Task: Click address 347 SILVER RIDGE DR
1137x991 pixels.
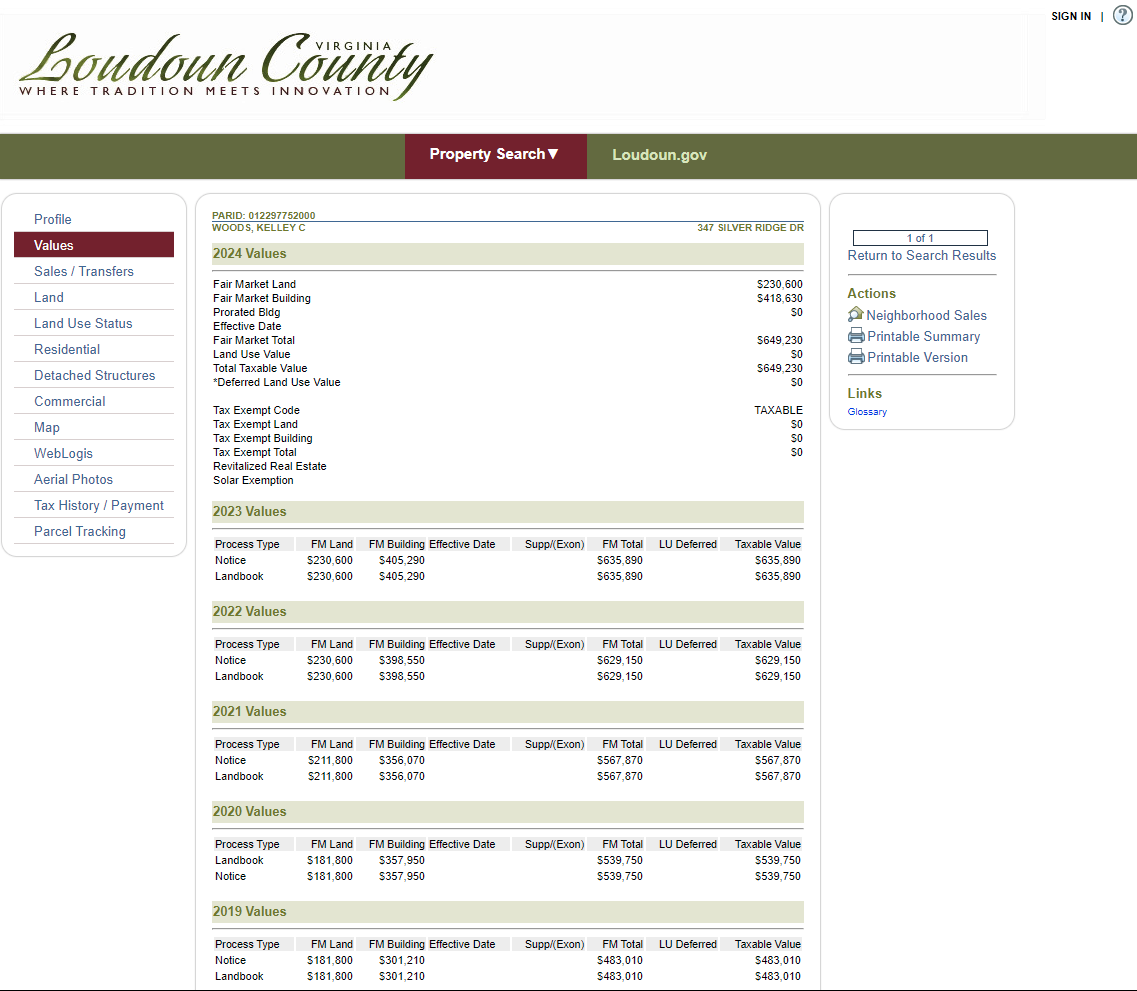Action: 751,228
